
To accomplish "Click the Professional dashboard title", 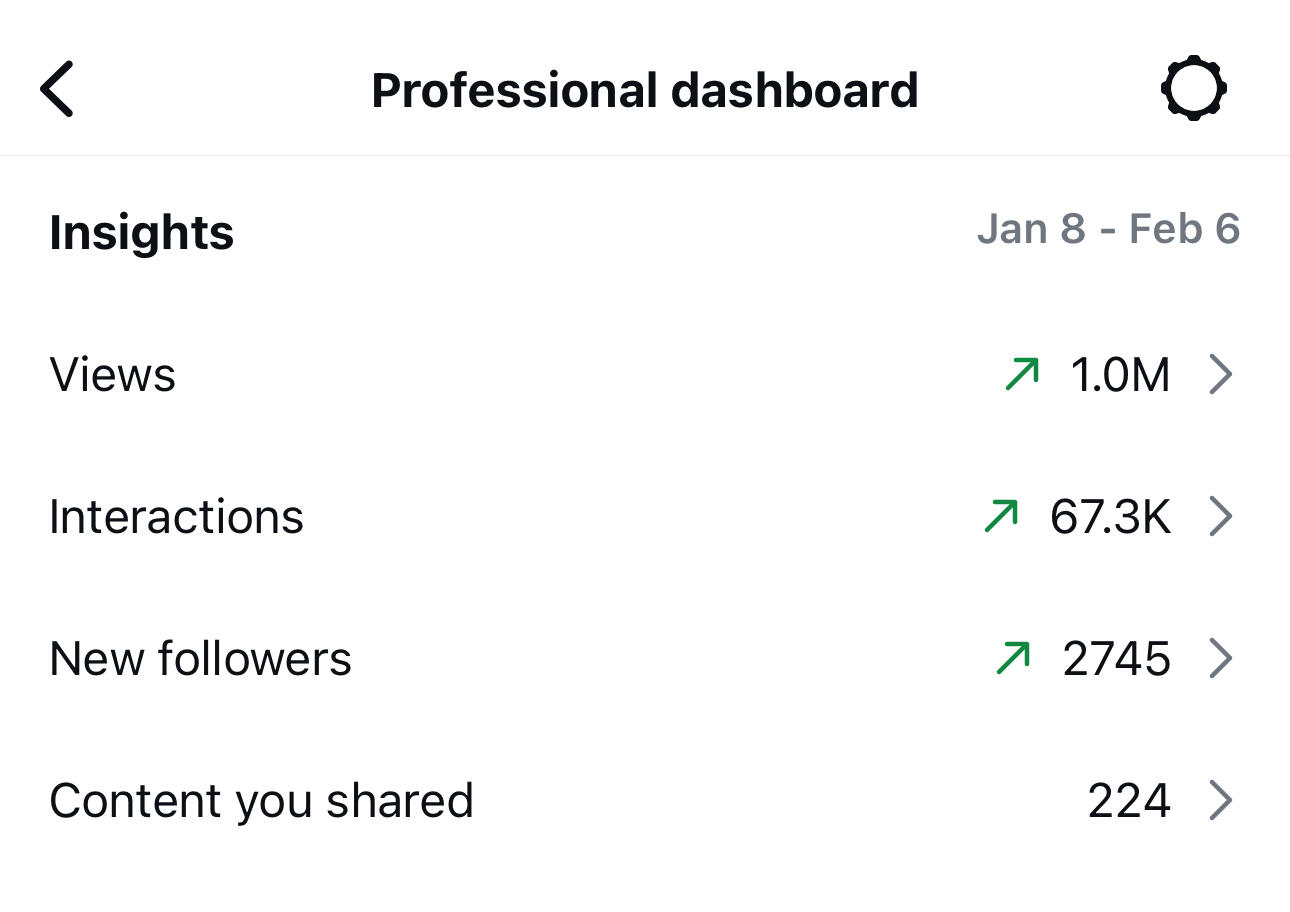I will (644, 90).
